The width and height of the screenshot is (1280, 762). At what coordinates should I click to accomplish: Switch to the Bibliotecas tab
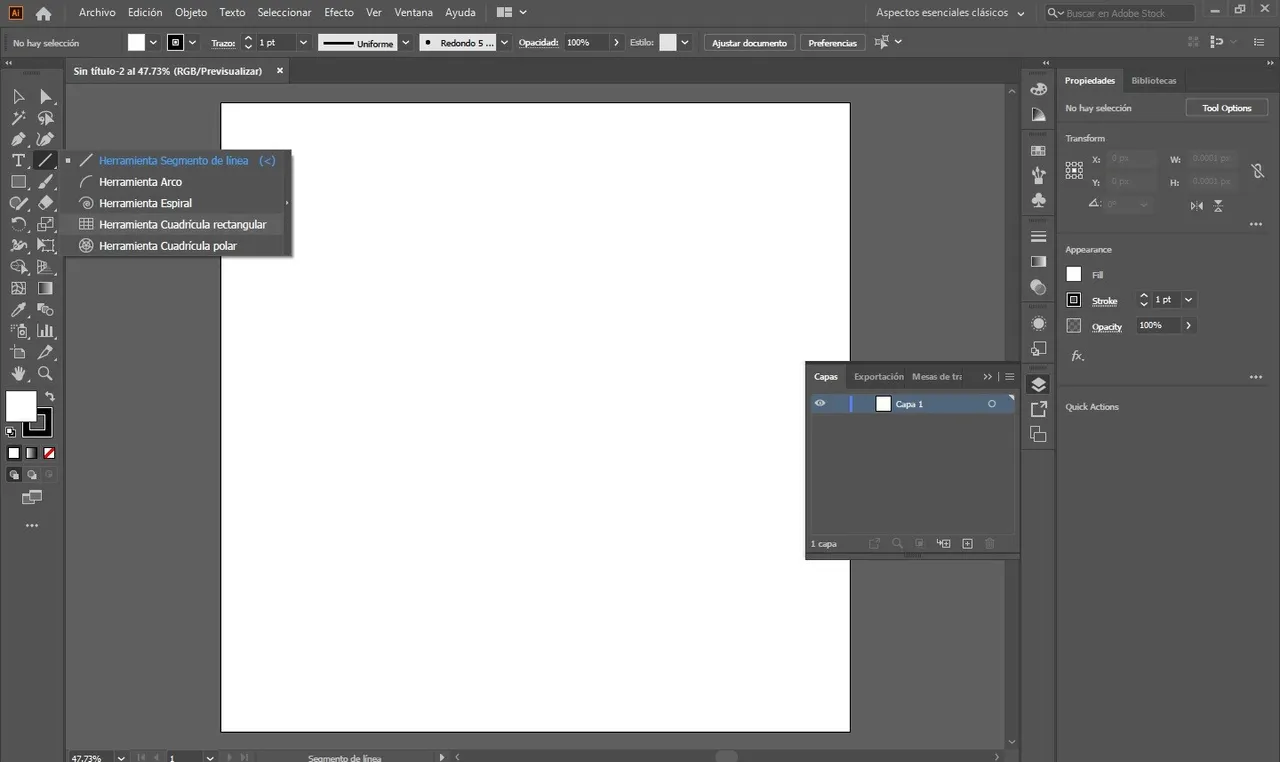click(1154, 81)
